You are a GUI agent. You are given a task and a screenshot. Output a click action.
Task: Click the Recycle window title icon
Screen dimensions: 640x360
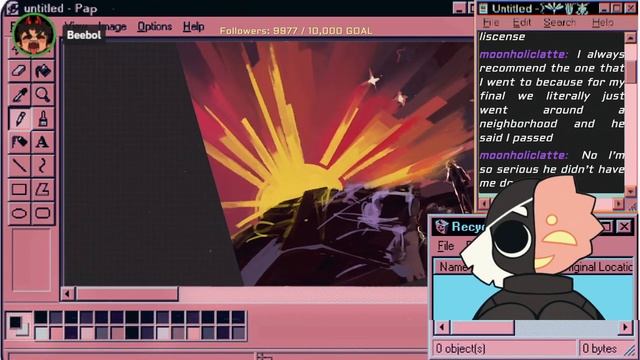point(441,227)
